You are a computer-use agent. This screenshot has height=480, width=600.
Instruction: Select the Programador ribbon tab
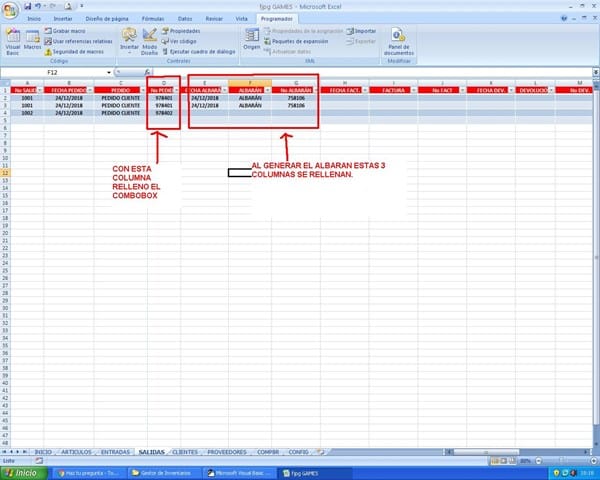point(277,19)
